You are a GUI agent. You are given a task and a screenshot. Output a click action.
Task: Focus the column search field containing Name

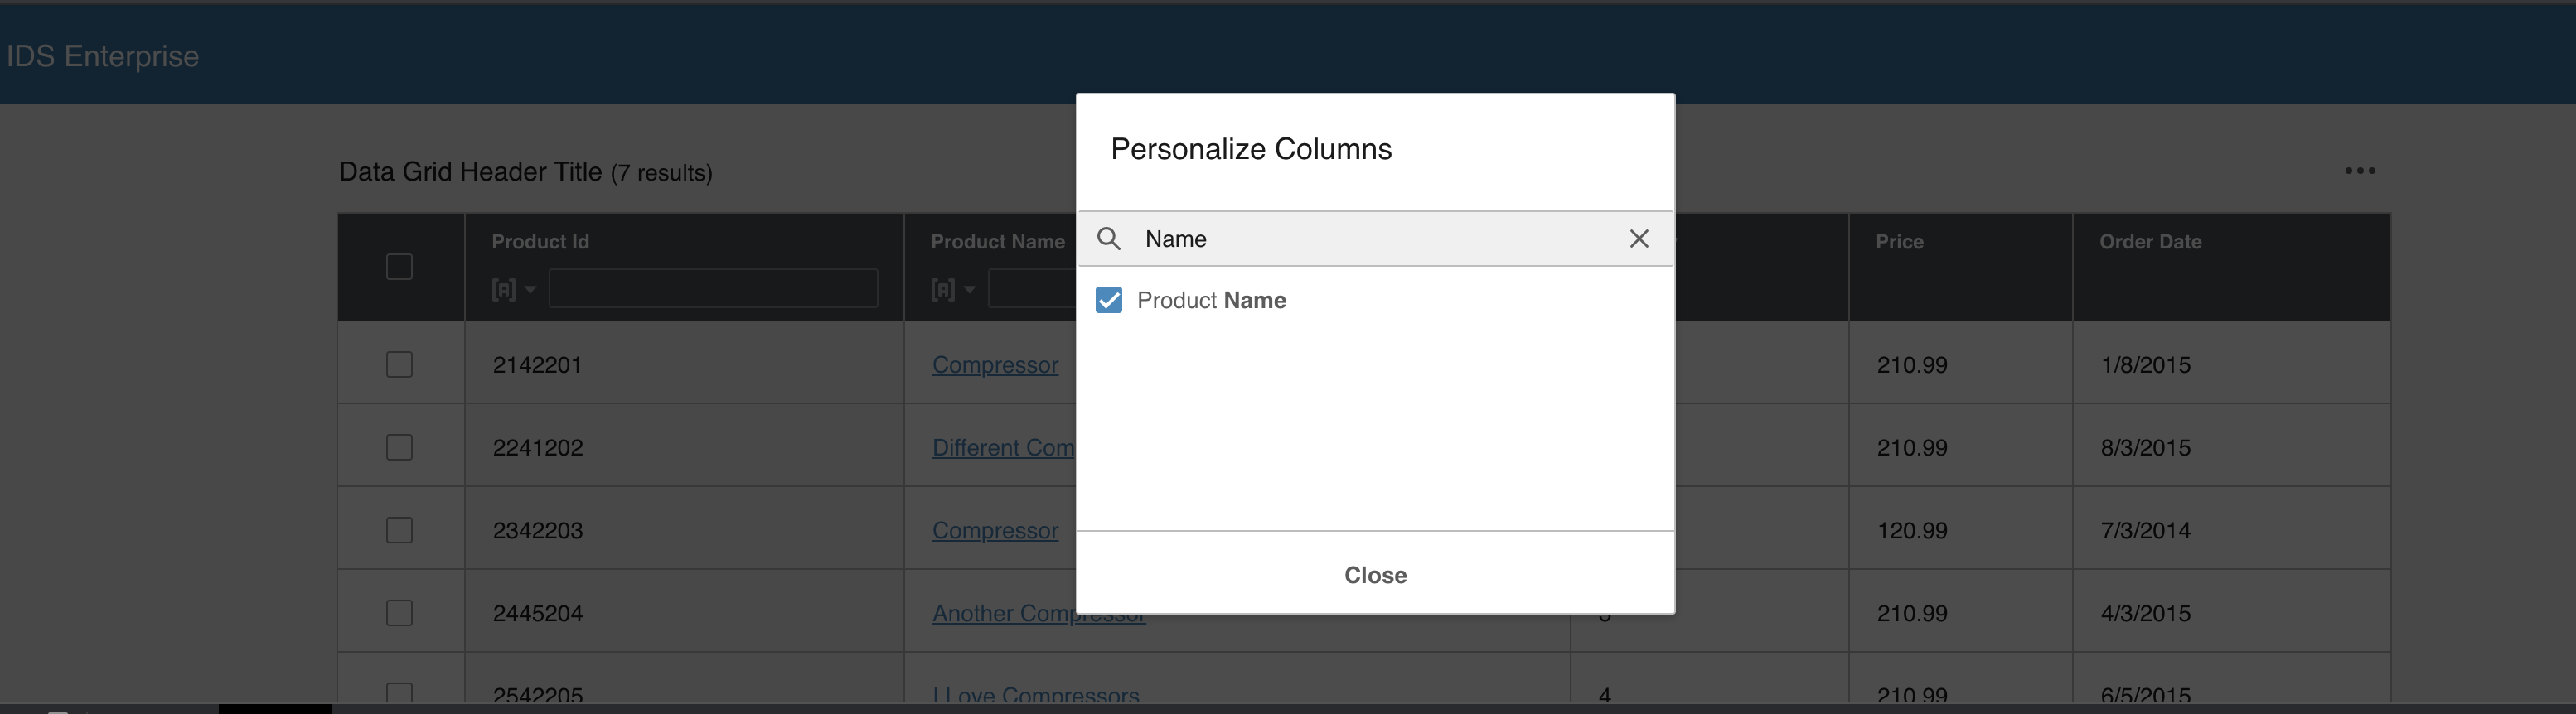[x=1380, y=239]
